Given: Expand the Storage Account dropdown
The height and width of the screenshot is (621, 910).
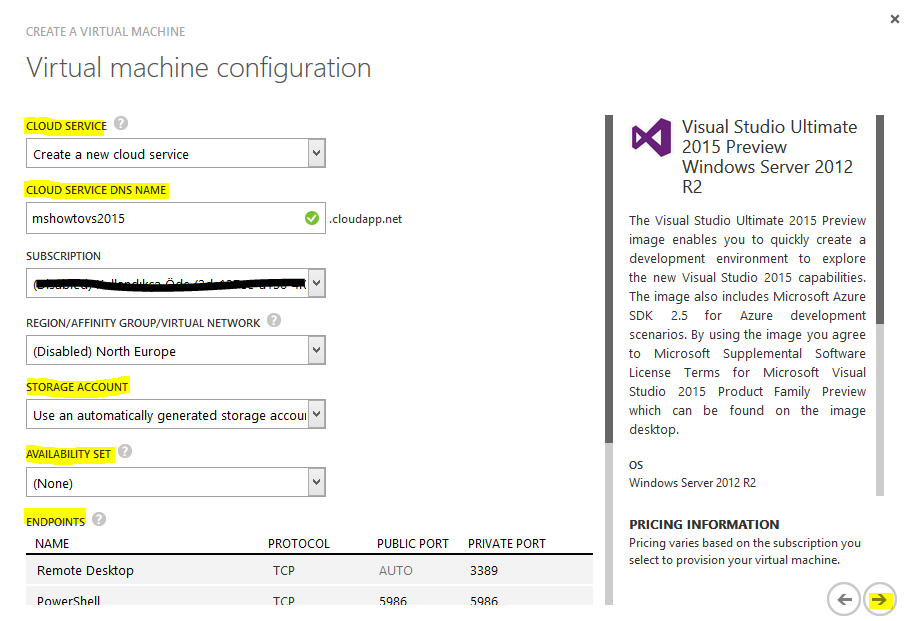Looking at the screenshot, I should [x=176, y=415].
